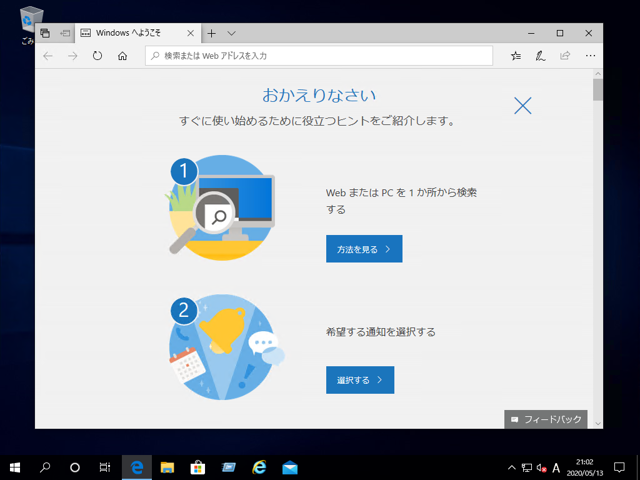The width and height of the screenshot is (640, 480).
Task: Open the share icon in toolbar
Action: click(x=565, y=56)
